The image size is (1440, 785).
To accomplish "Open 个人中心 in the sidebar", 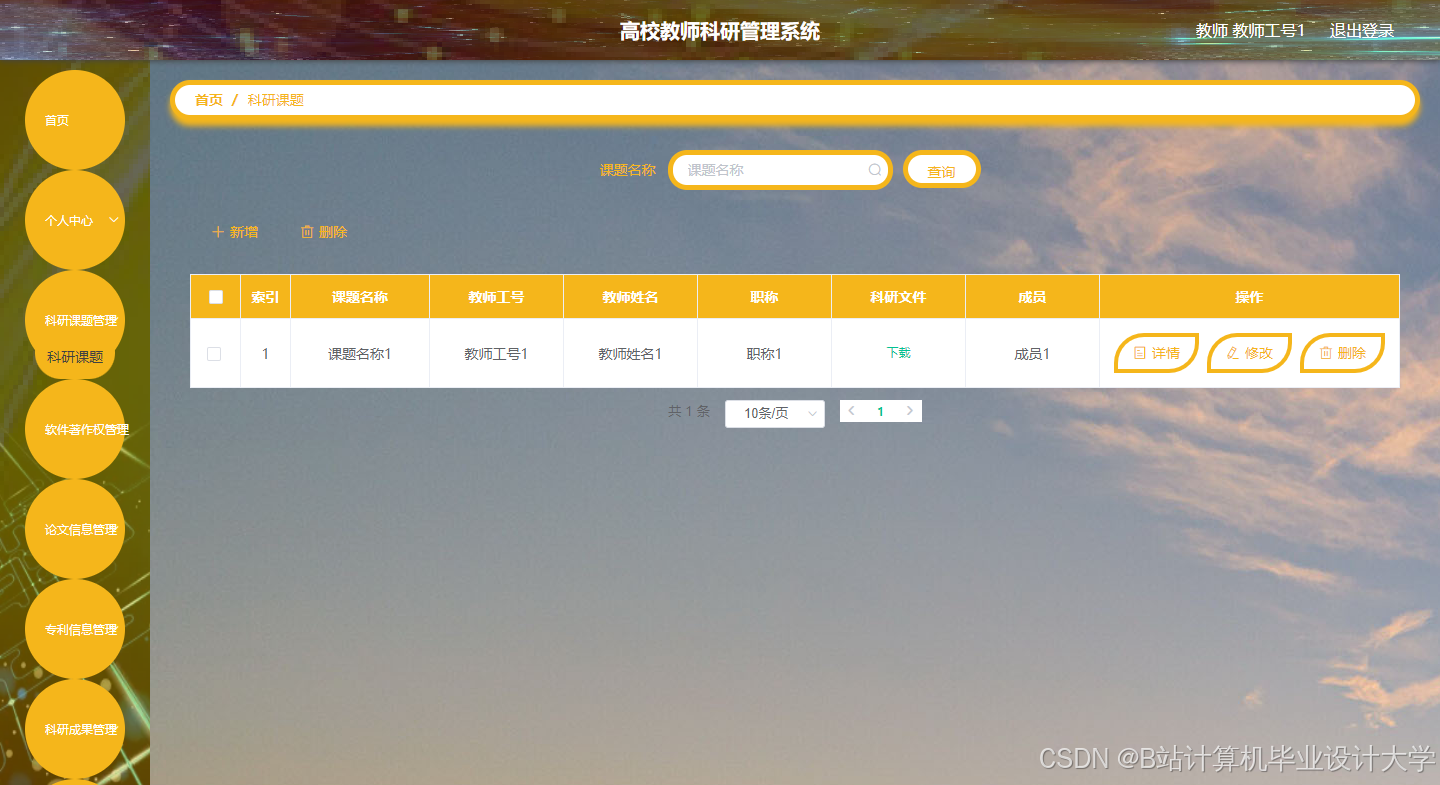I will pos(75,220).
